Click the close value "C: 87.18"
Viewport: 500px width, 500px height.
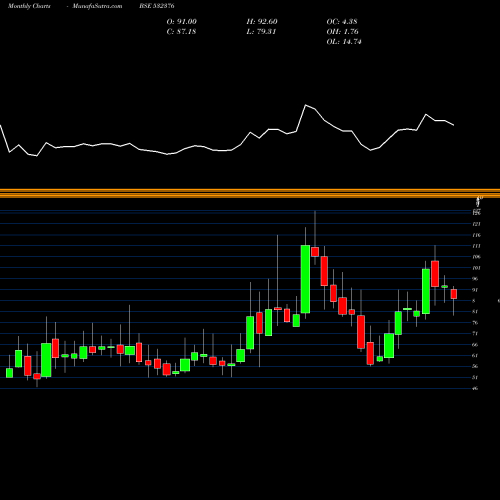[x=181, y=32]
